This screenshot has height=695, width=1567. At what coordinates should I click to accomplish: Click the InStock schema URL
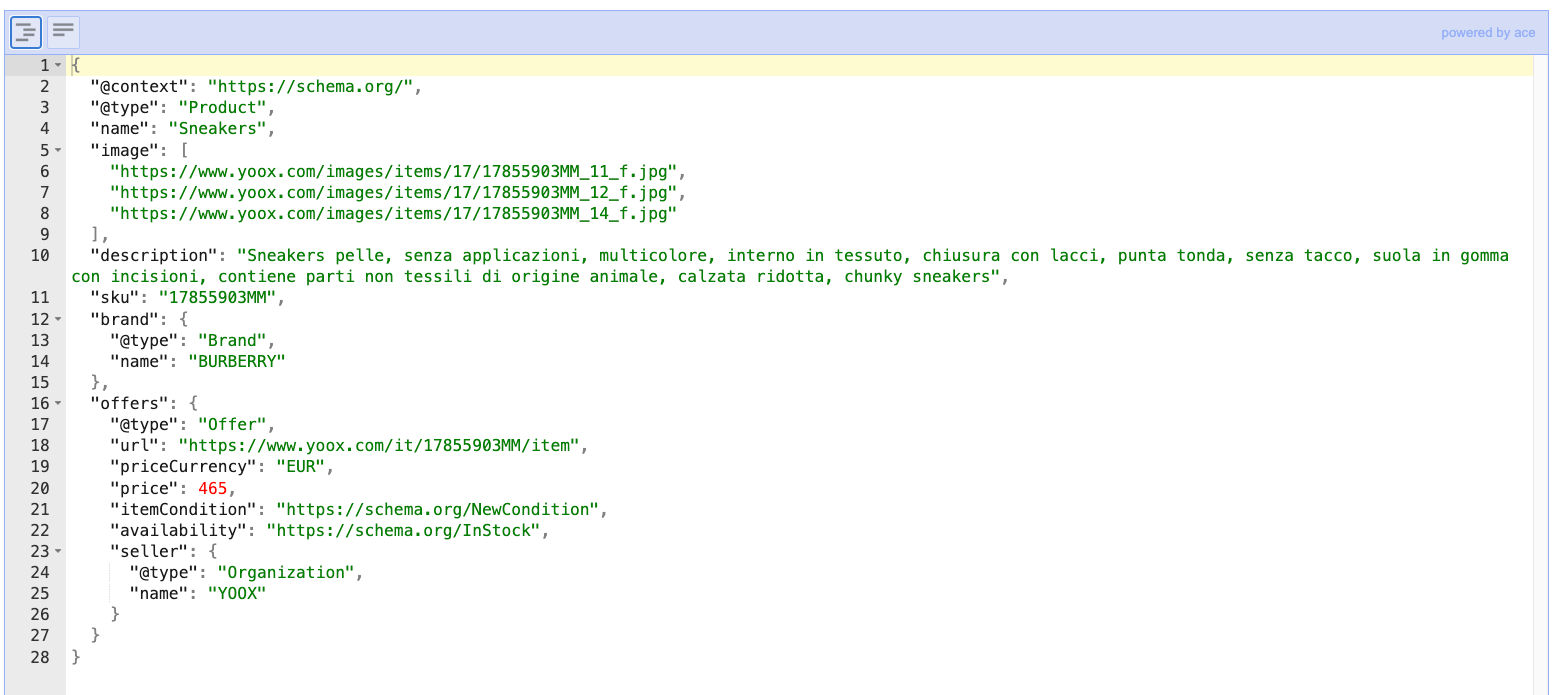pyautogui.click(x=403, y=530)
